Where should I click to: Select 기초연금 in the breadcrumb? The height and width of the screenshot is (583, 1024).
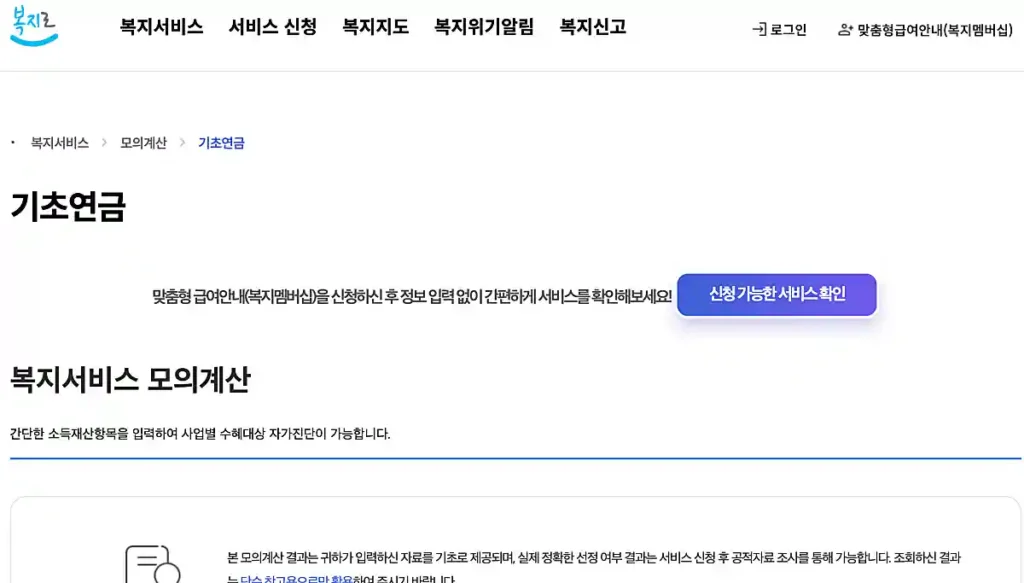tap(220, 142)
